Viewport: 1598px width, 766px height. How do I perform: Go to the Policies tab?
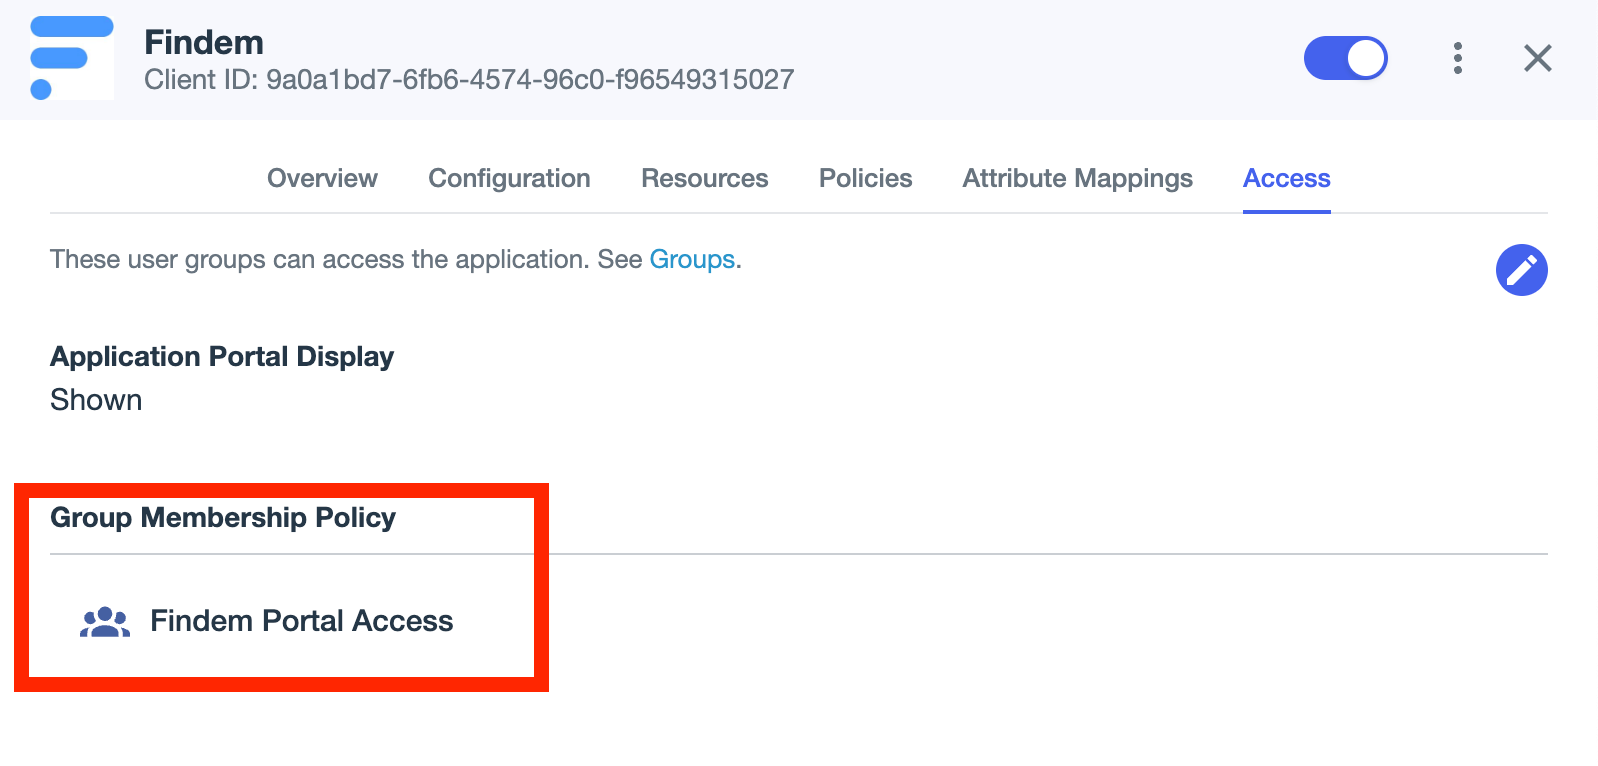[865, 178]
